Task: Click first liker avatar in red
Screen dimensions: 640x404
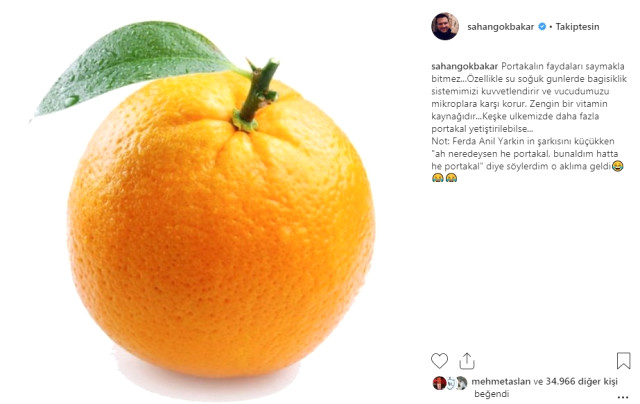Action: [439, 383]
